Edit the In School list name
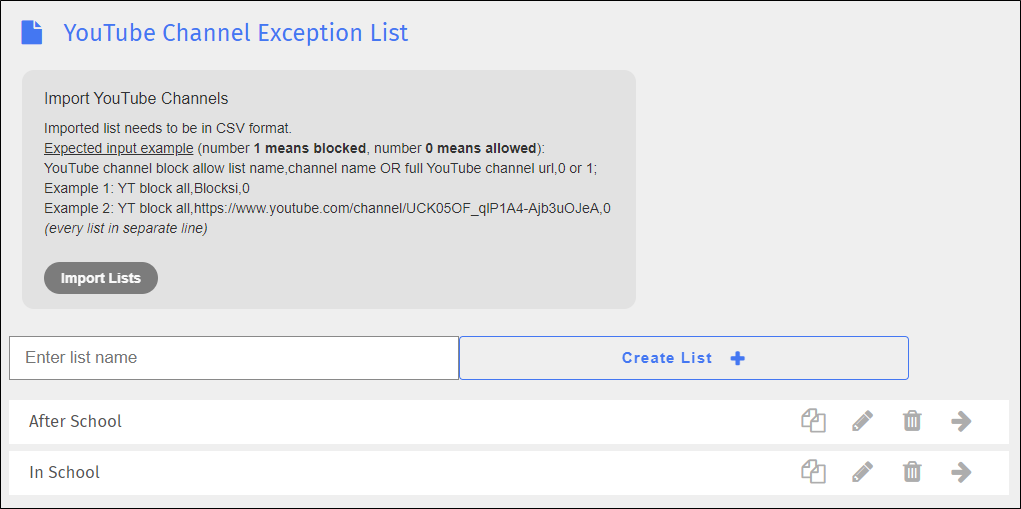 click(x=863, y=471)
